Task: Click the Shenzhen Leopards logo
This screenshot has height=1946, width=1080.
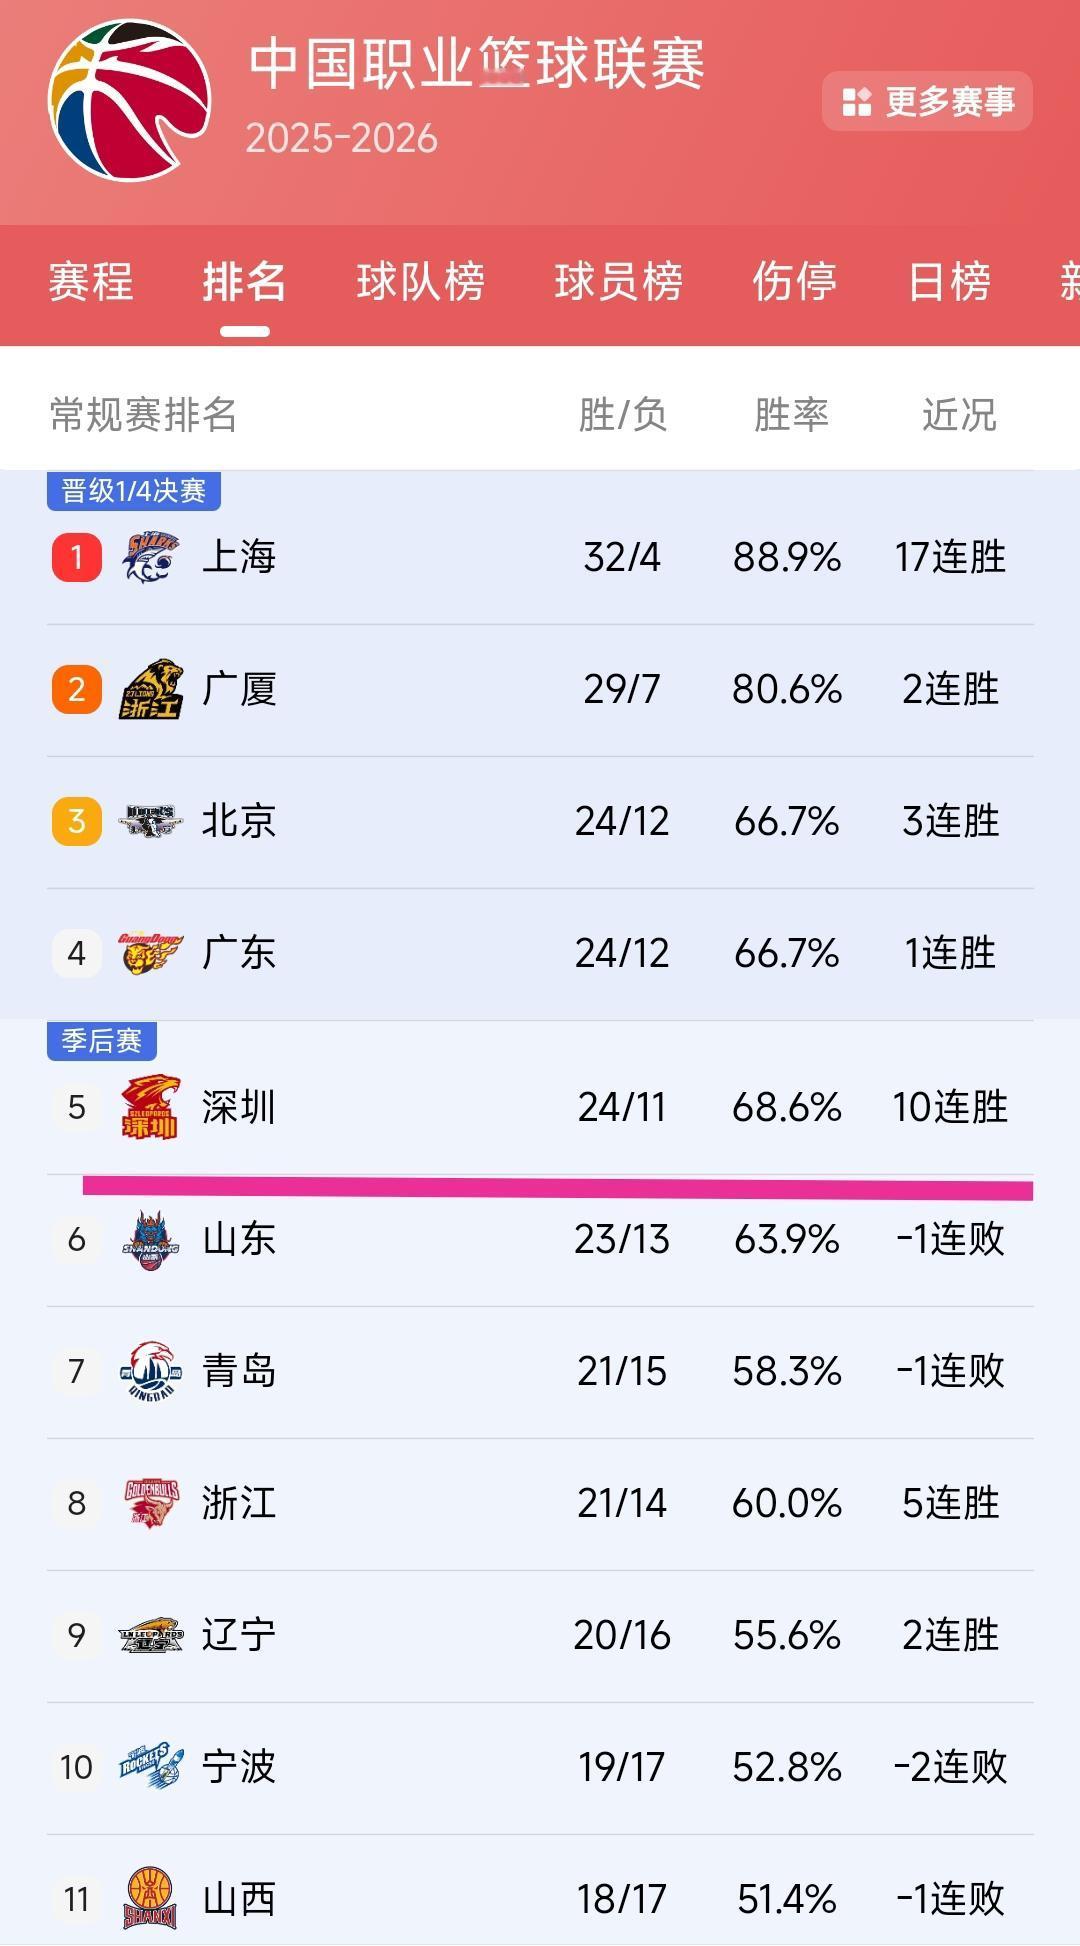Action: click(x=150, y=1107)
